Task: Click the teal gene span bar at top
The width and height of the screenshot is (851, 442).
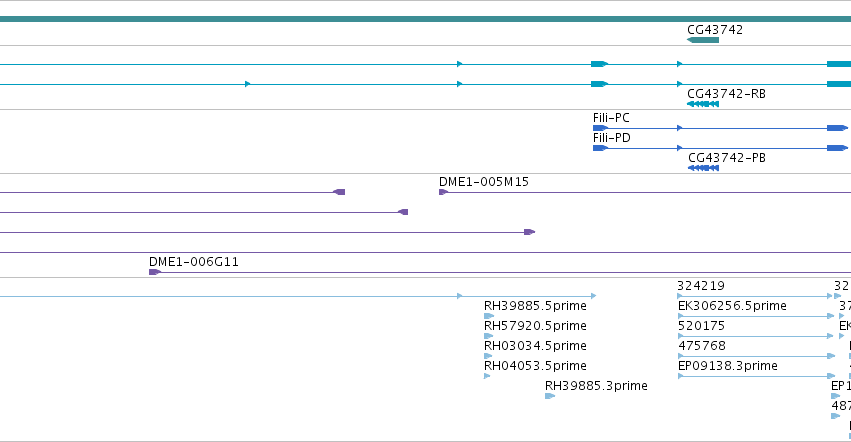Action: (426, 19)
